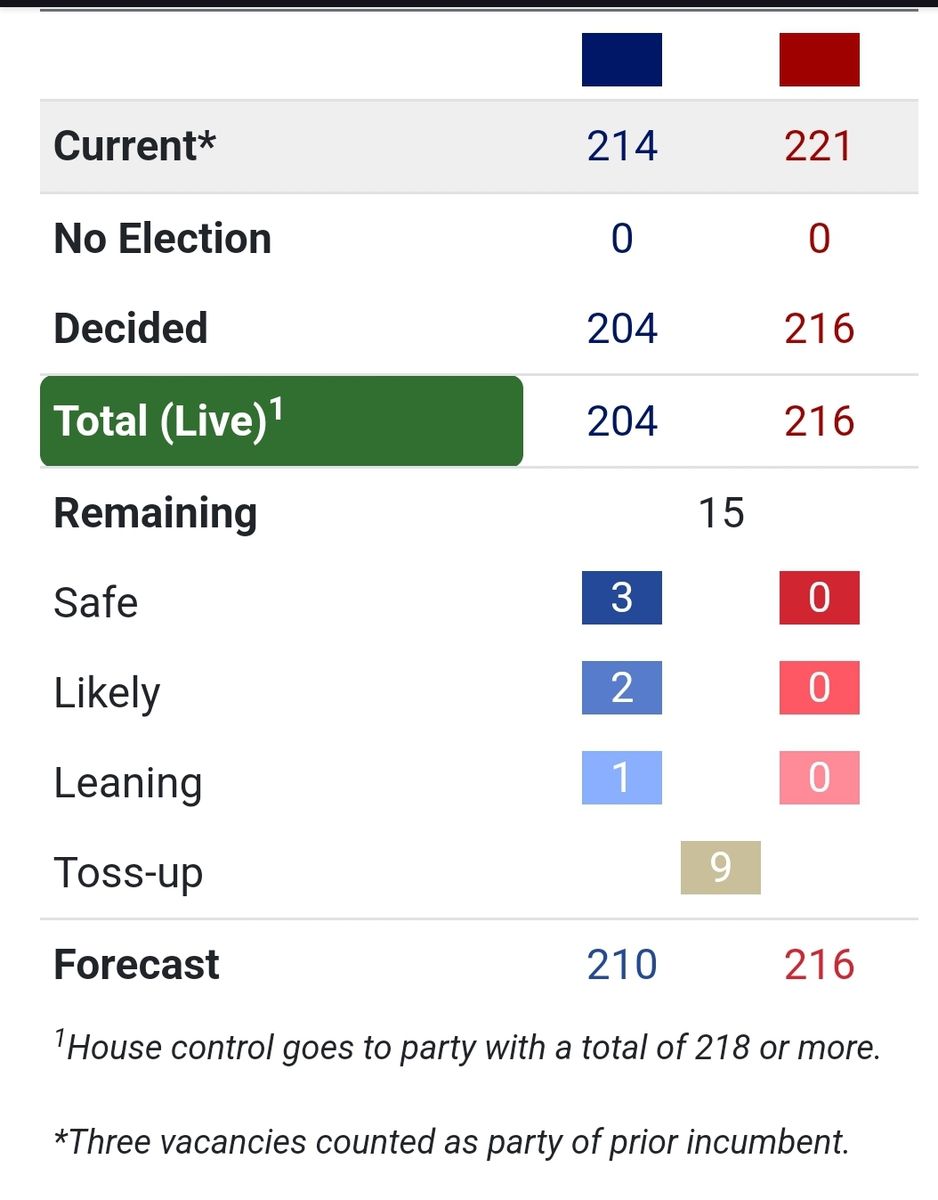The height and width of the screenshot is (1200, 938).
Task: Select the pink Leaning box showing 0
Action: tap(819, 778)
